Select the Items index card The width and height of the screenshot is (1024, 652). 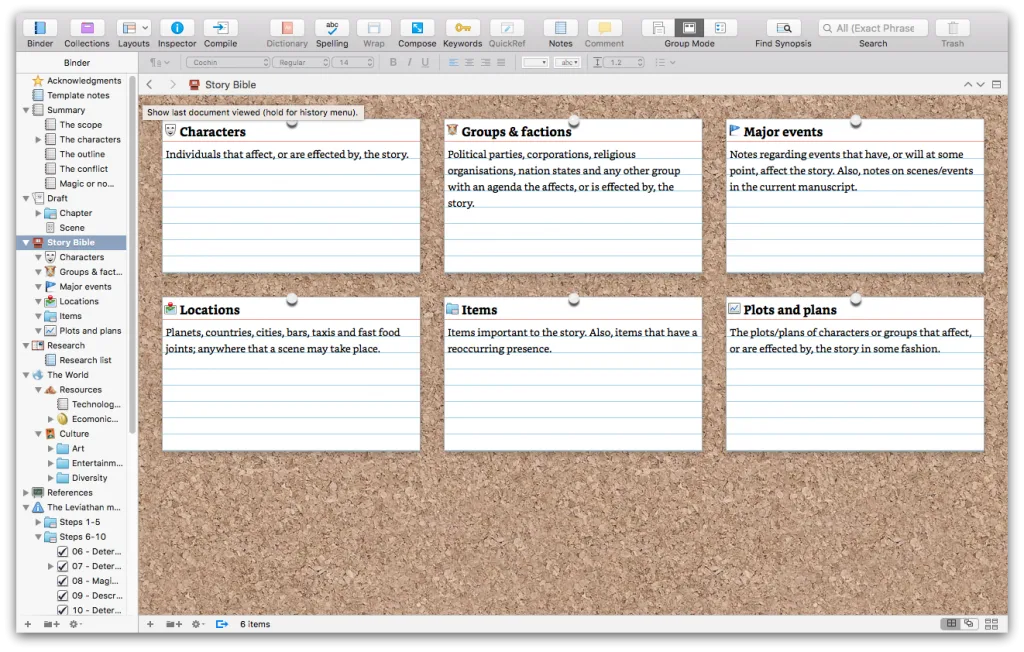click(573, 374)
